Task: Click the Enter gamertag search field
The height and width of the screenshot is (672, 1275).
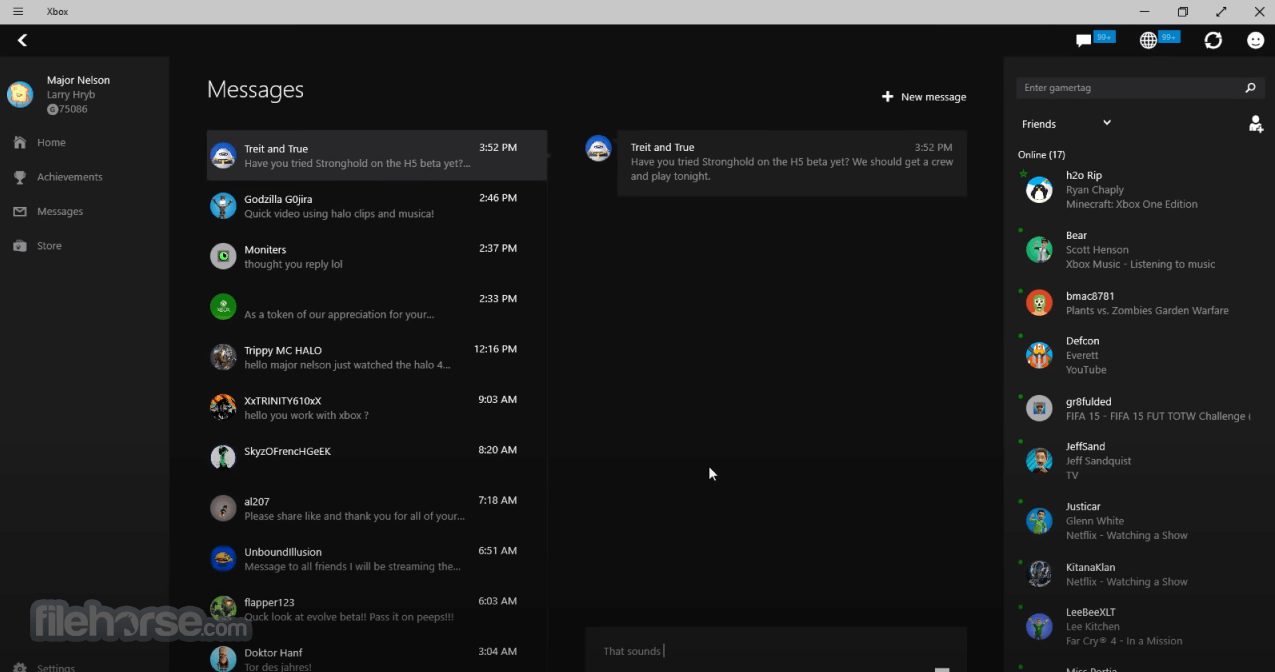Action: (x=1138, y=88)
